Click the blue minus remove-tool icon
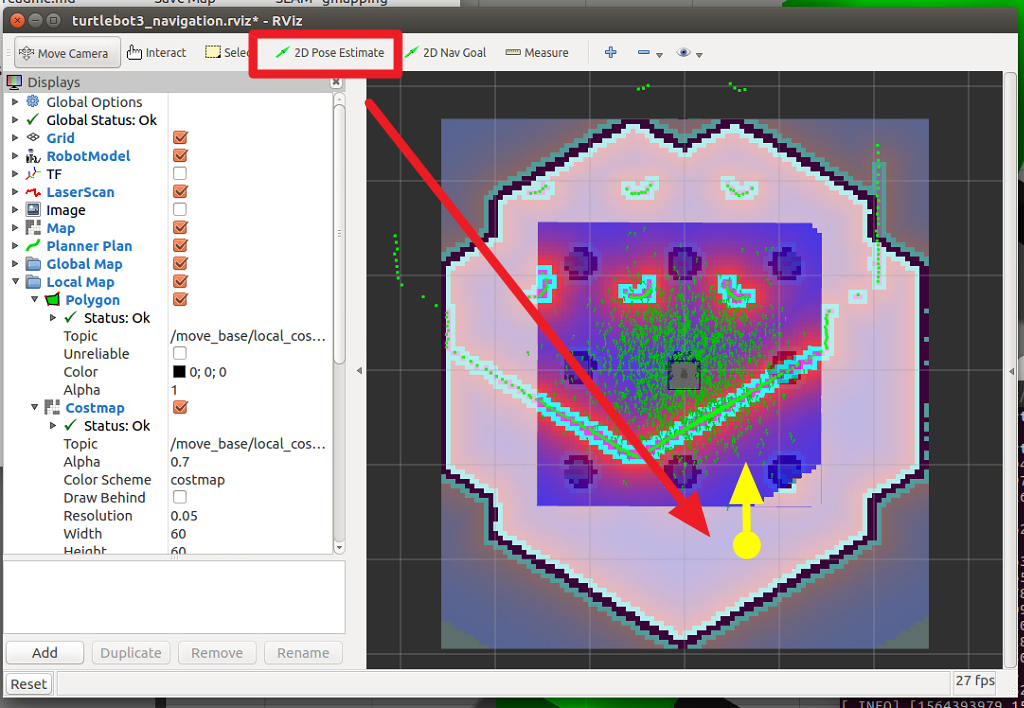Image resolution: width=1024 pixels, height=708 pixels. pyautogui.click(x=644, y=52)
